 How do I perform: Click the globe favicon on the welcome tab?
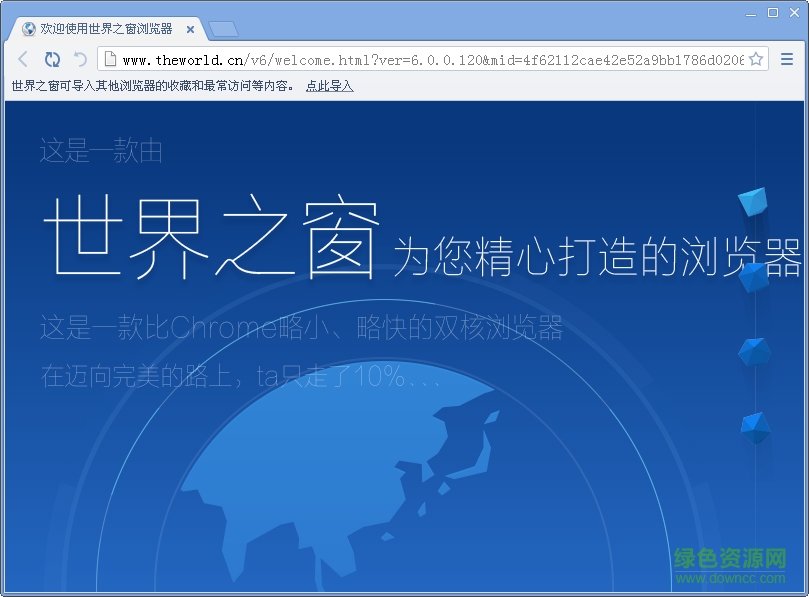(27, 29)
